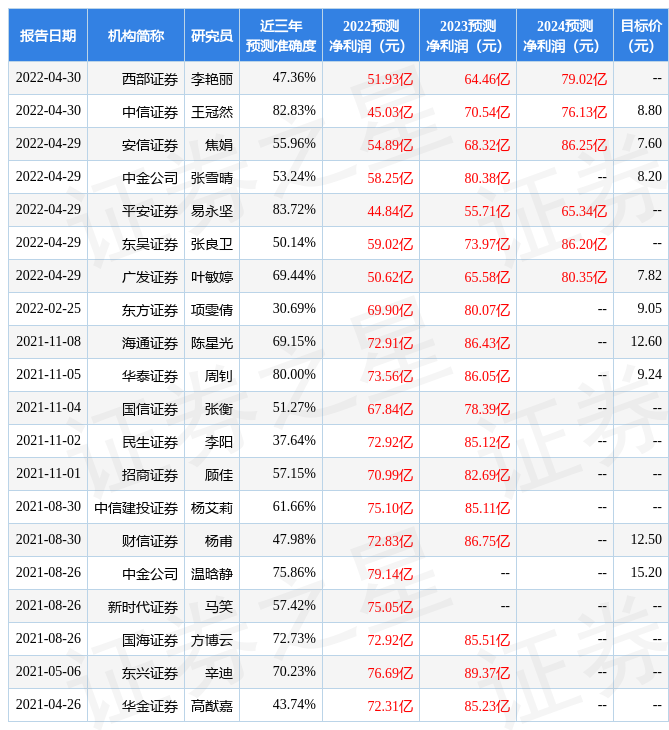Click researcher name 温晗静
Screen dimensions: 669x730
(212, 574)
